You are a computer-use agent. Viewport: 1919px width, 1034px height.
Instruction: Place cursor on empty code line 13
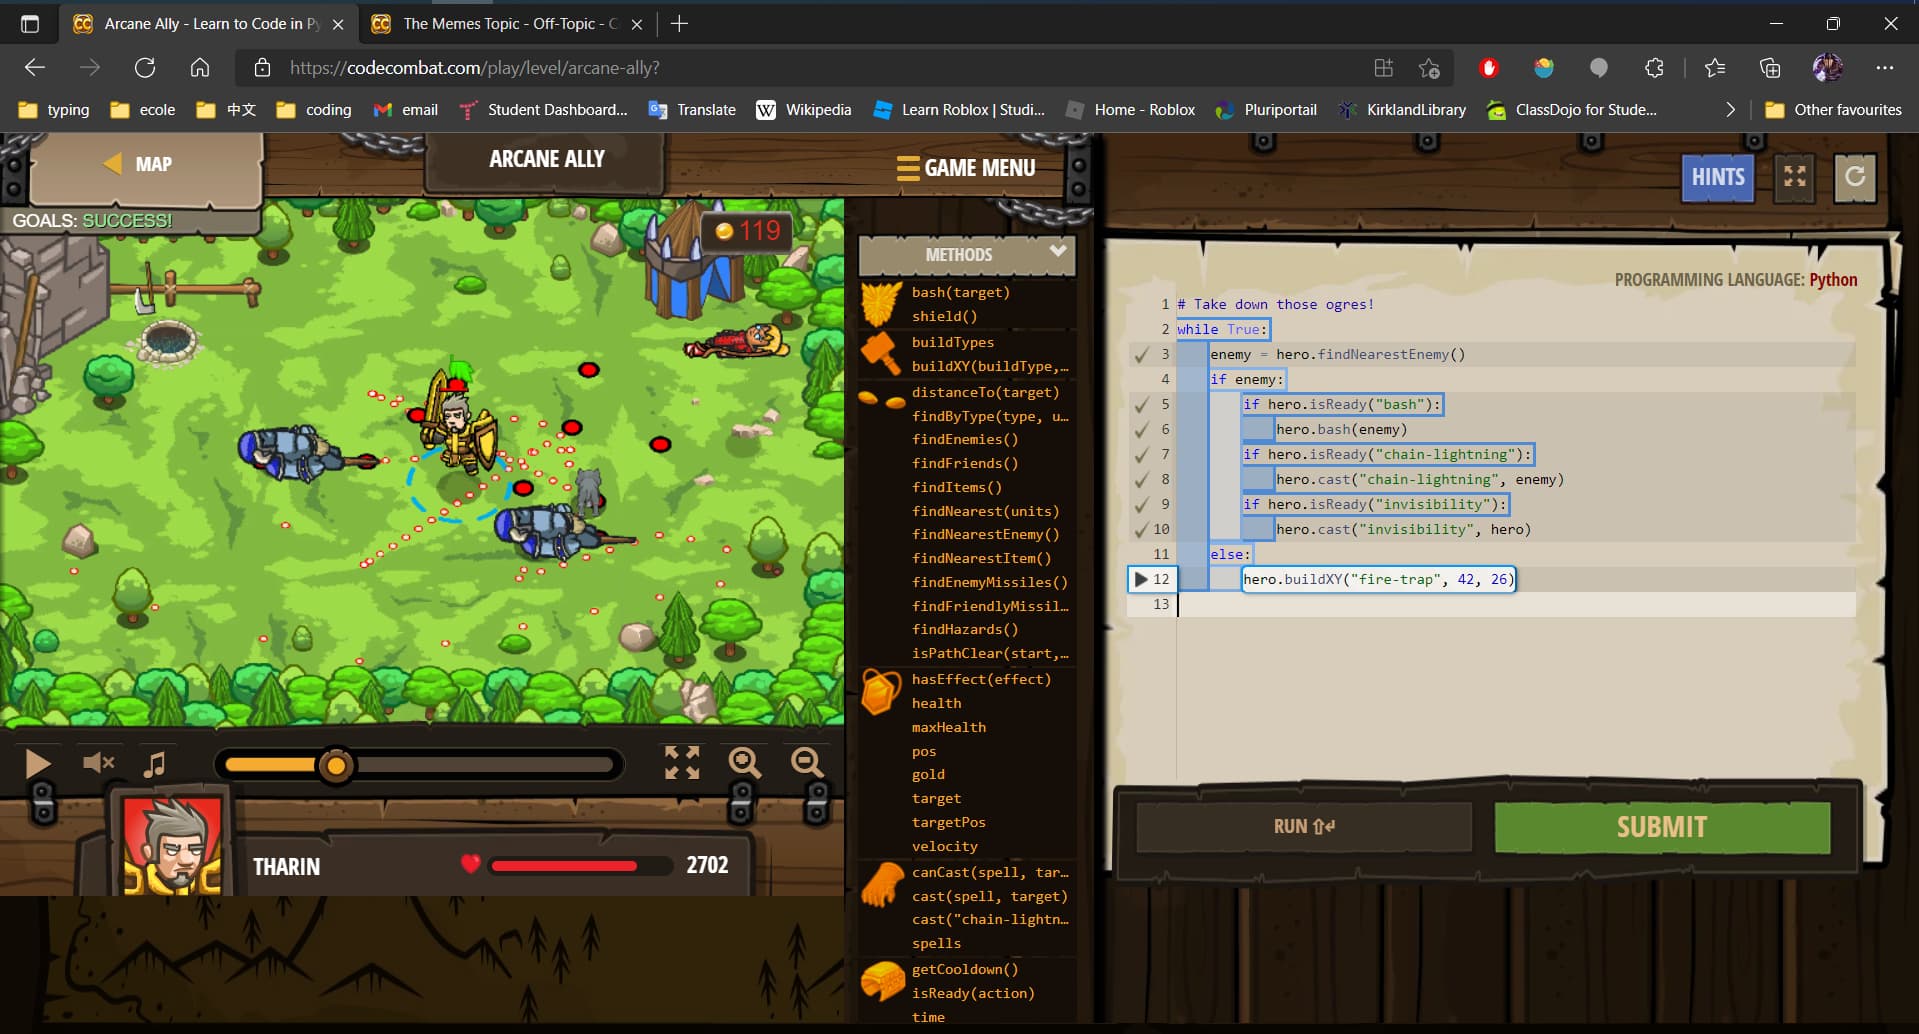[x=1515, y=604]
